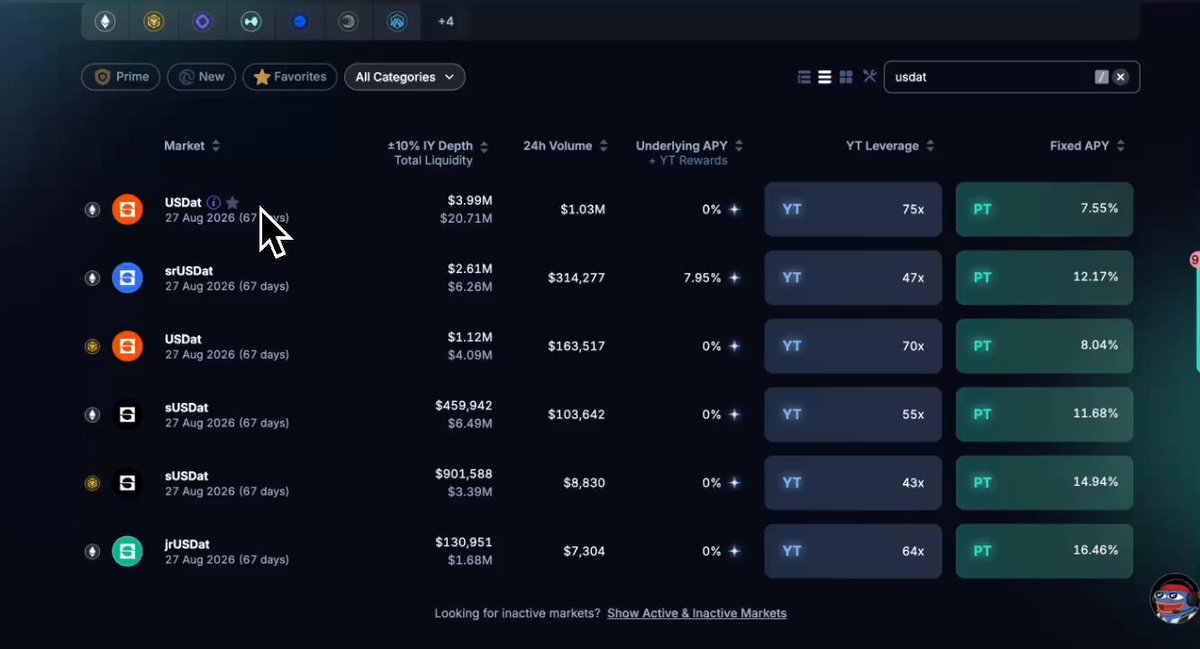Switch to grid card view icon
Image resolution: width=1200 pixels, height=649 pixels.
pyautogui.click(x=846, y=77)
